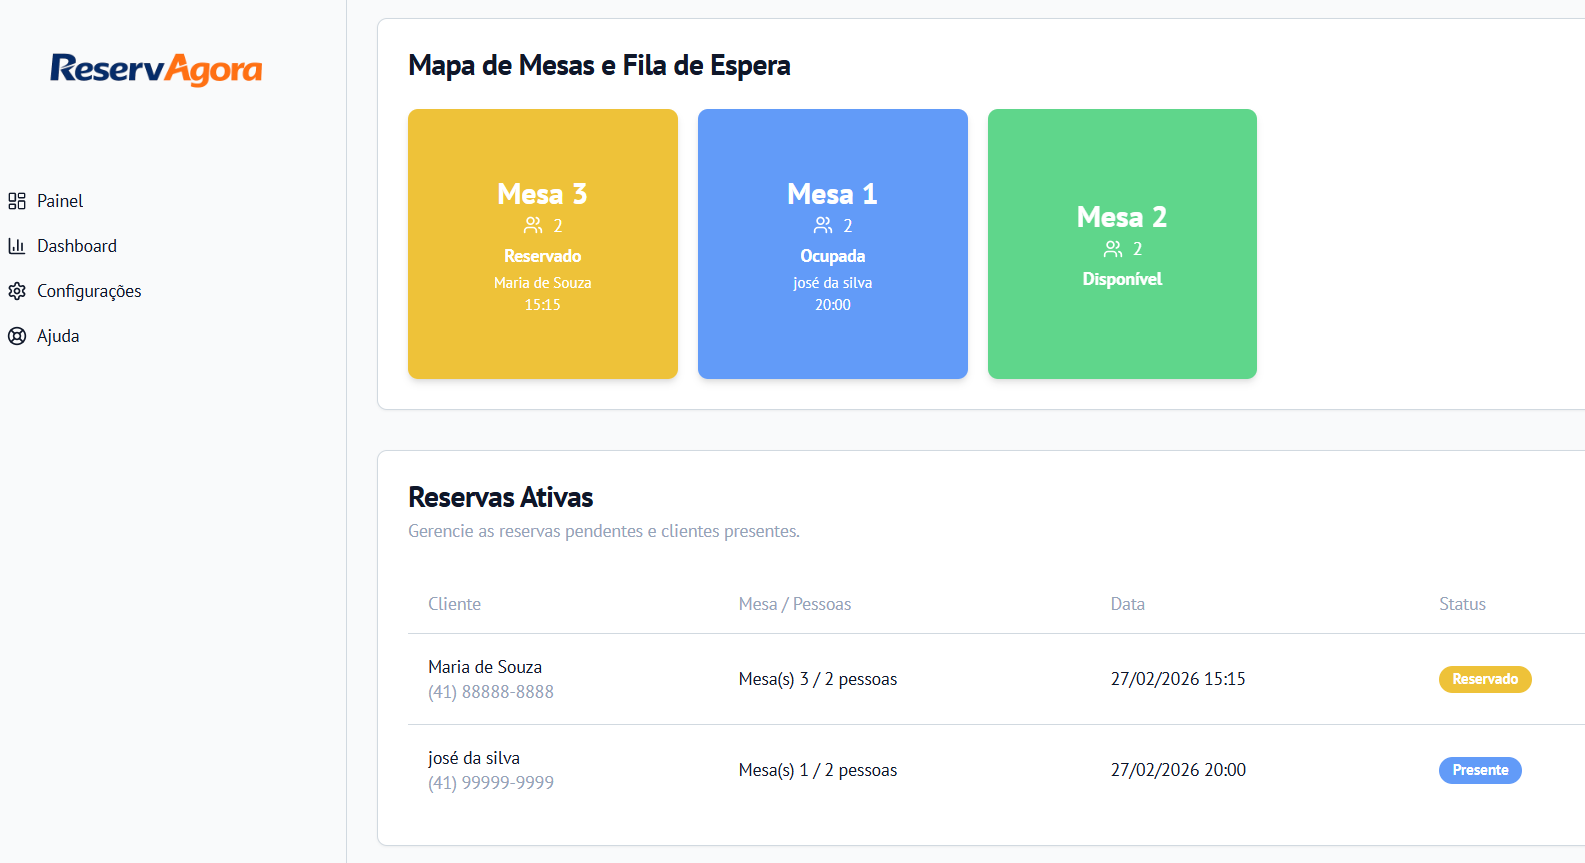Click the Configurações gear icon
Viewport: 1585px width, 863px height.
(x=16, y=290)
